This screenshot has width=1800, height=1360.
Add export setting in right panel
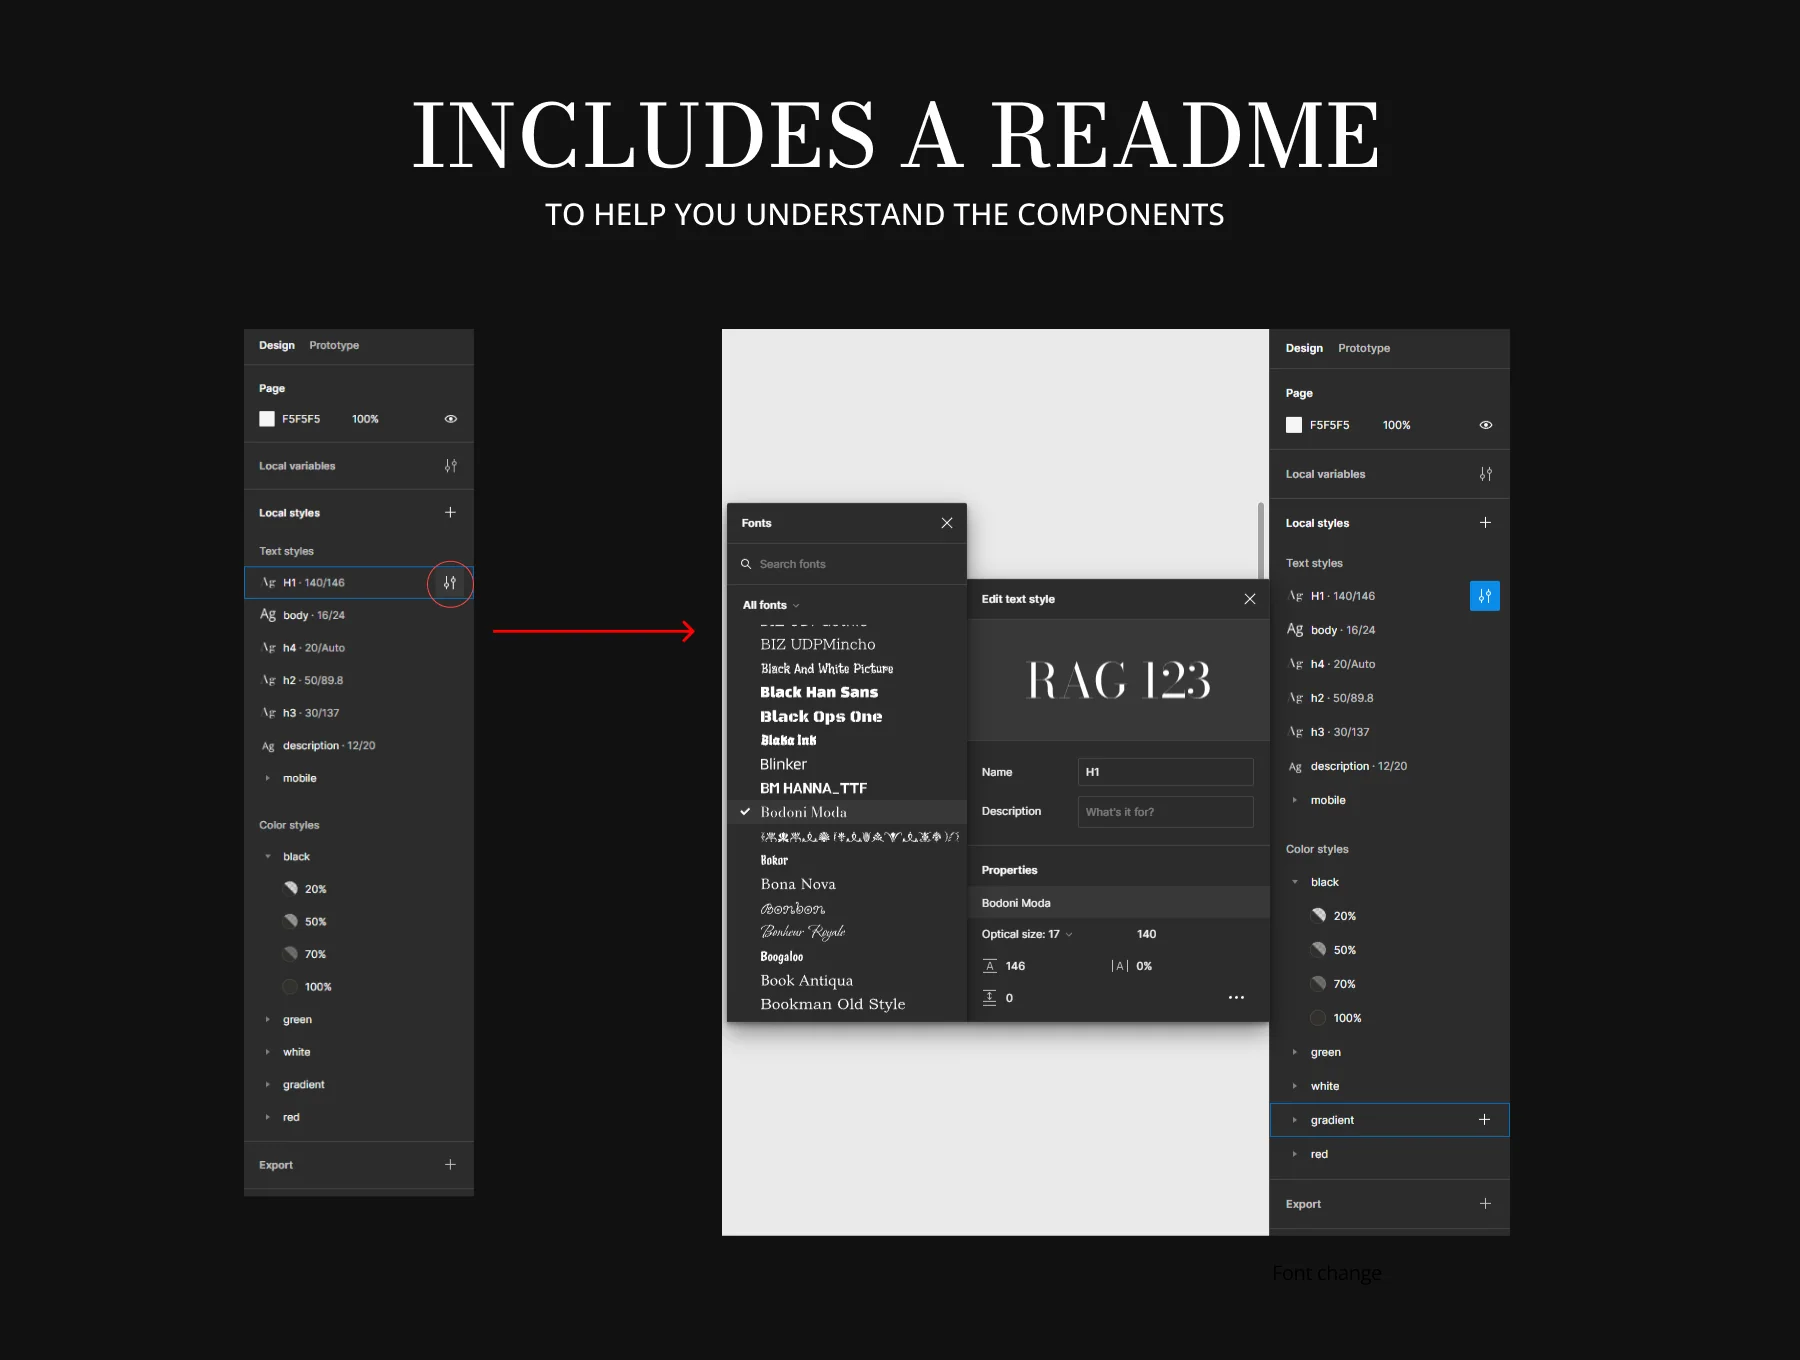pyautogui.click(x=1485, y=1204)
